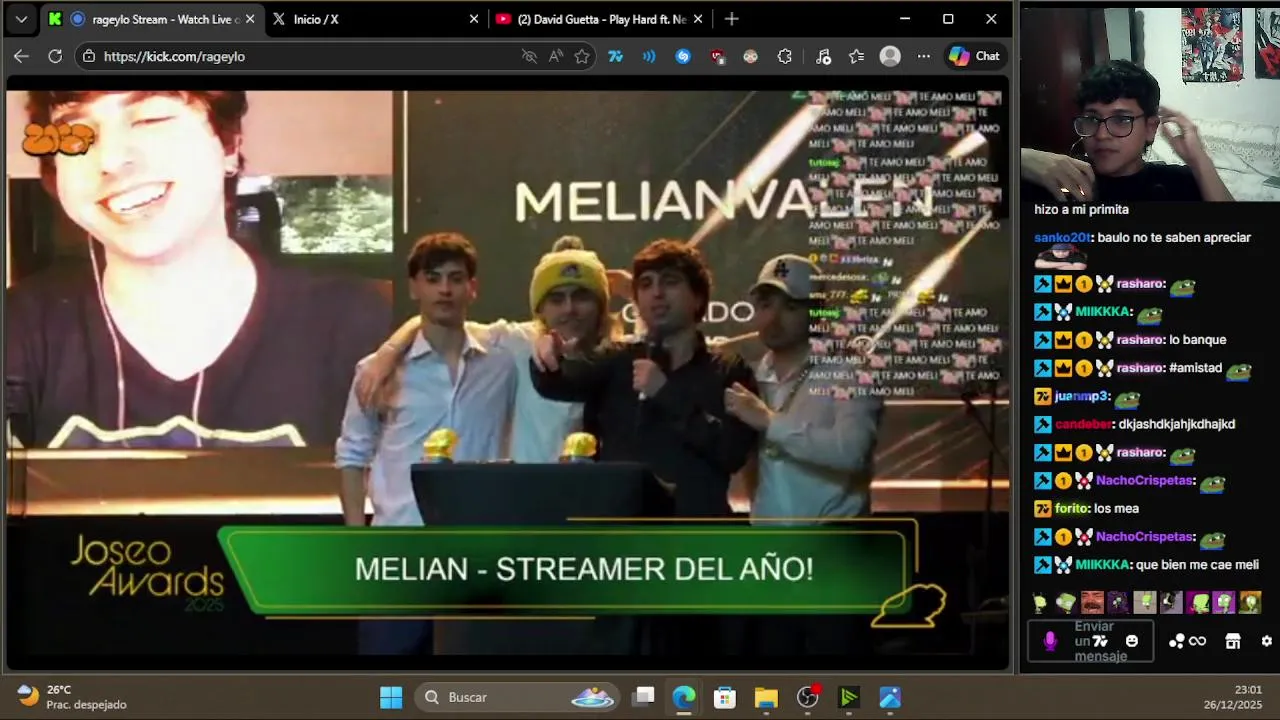Open the monkey-face extension icon
The width and height of the screenshot is (1280, 720).
coord(750,56)
